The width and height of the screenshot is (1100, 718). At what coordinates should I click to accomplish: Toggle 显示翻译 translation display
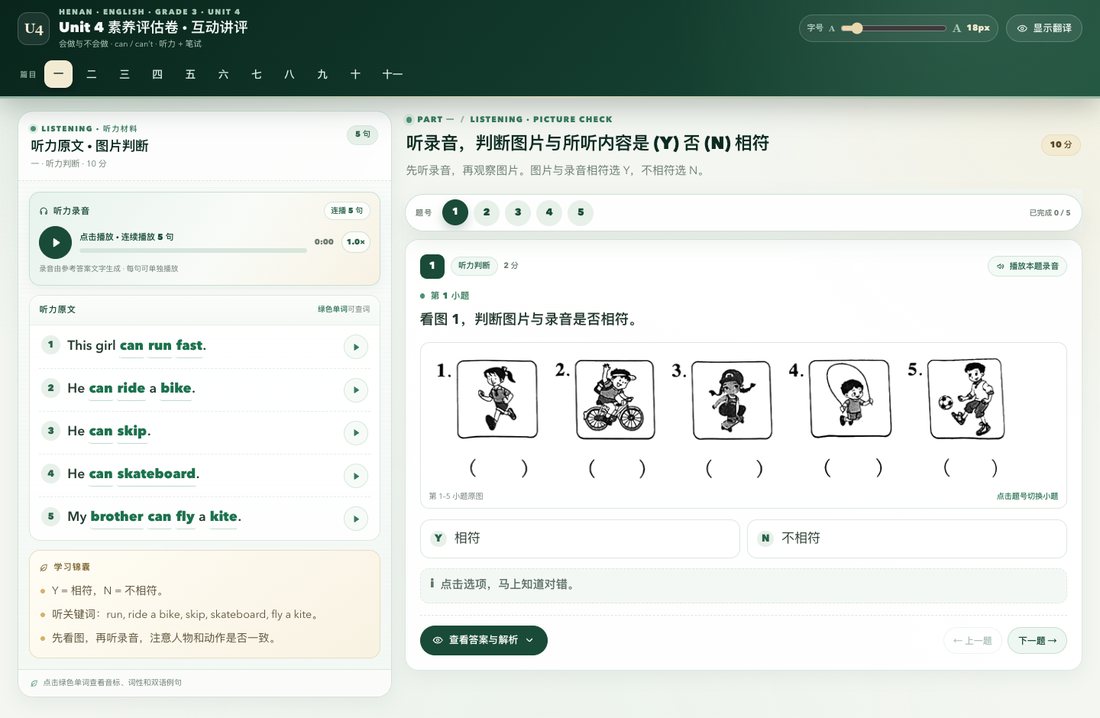coord(1044,28)
